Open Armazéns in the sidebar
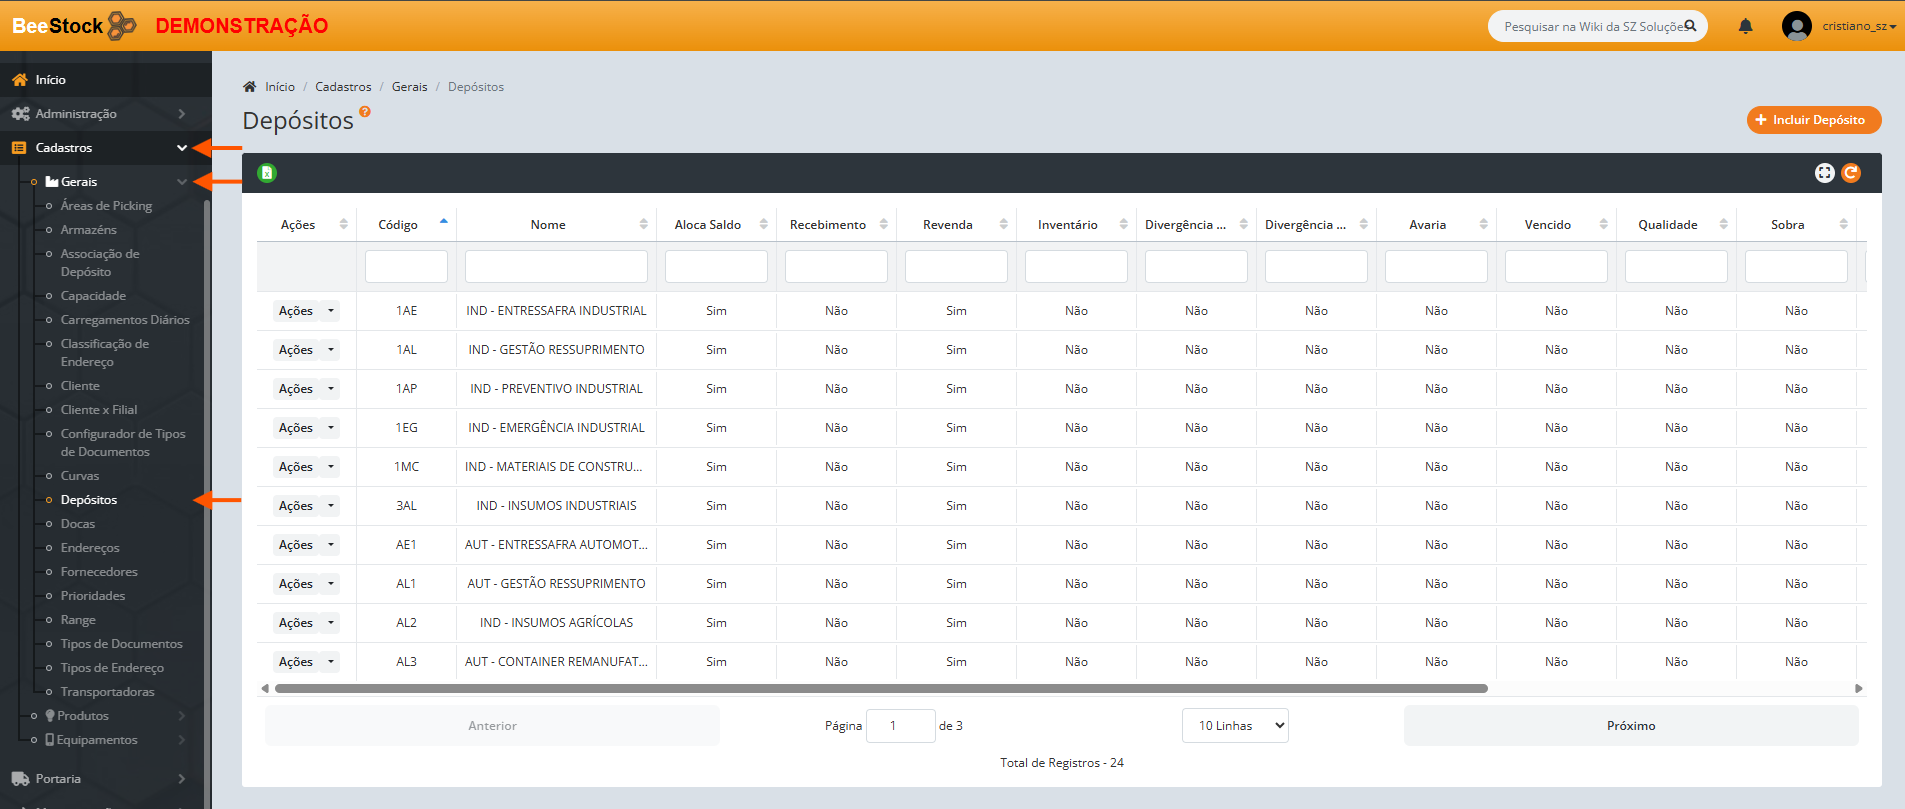 coord(88,230)
